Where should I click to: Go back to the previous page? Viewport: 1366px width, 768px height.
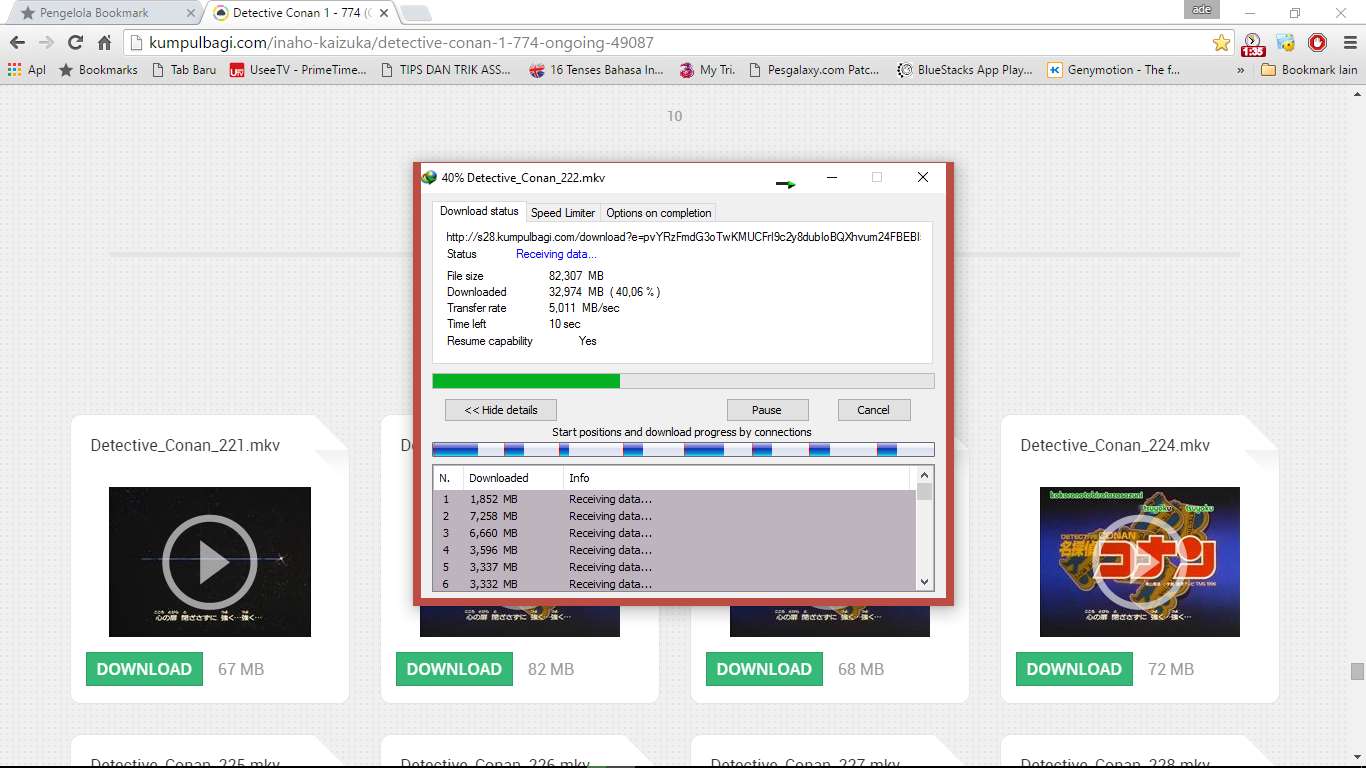click(x=17, y=43)
